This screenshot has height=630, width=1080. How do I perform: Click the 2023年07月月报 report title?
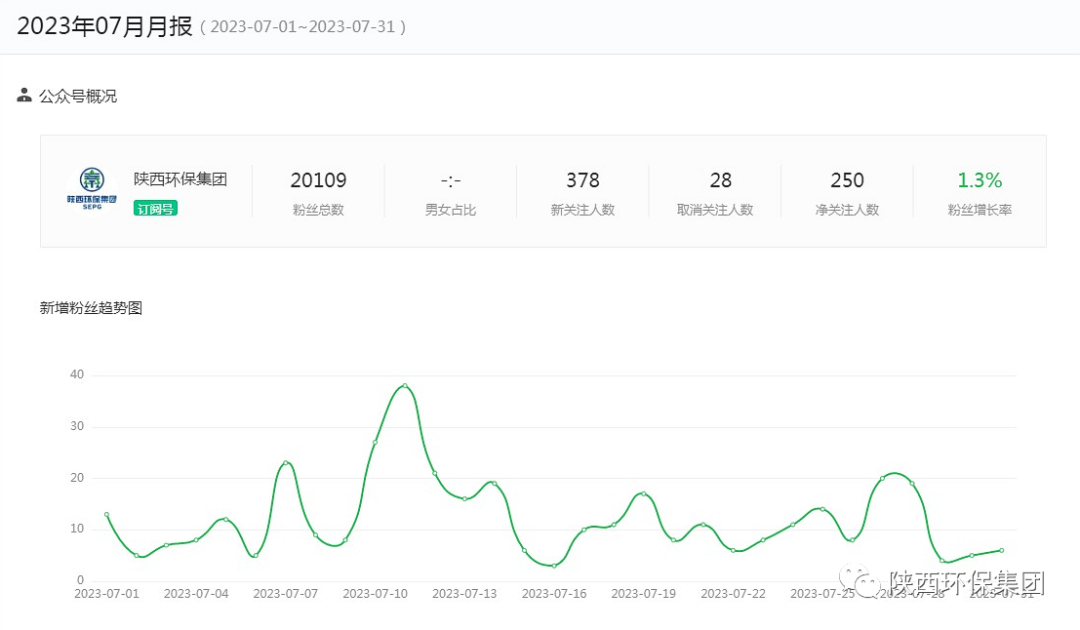point(104,27)
